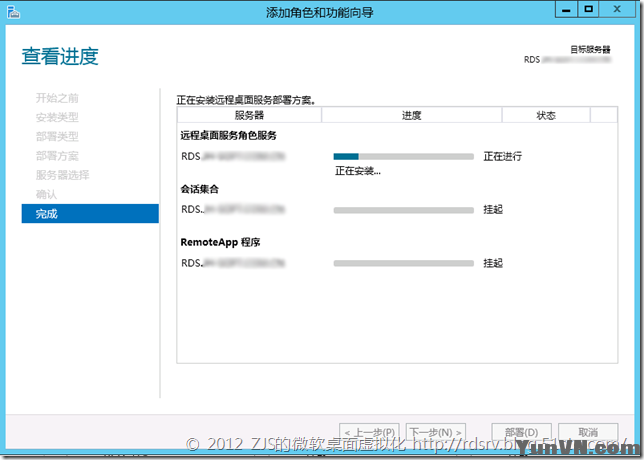Minimize the 添加角色和功能向导 window
644x460 pixels.
(566, 9)
